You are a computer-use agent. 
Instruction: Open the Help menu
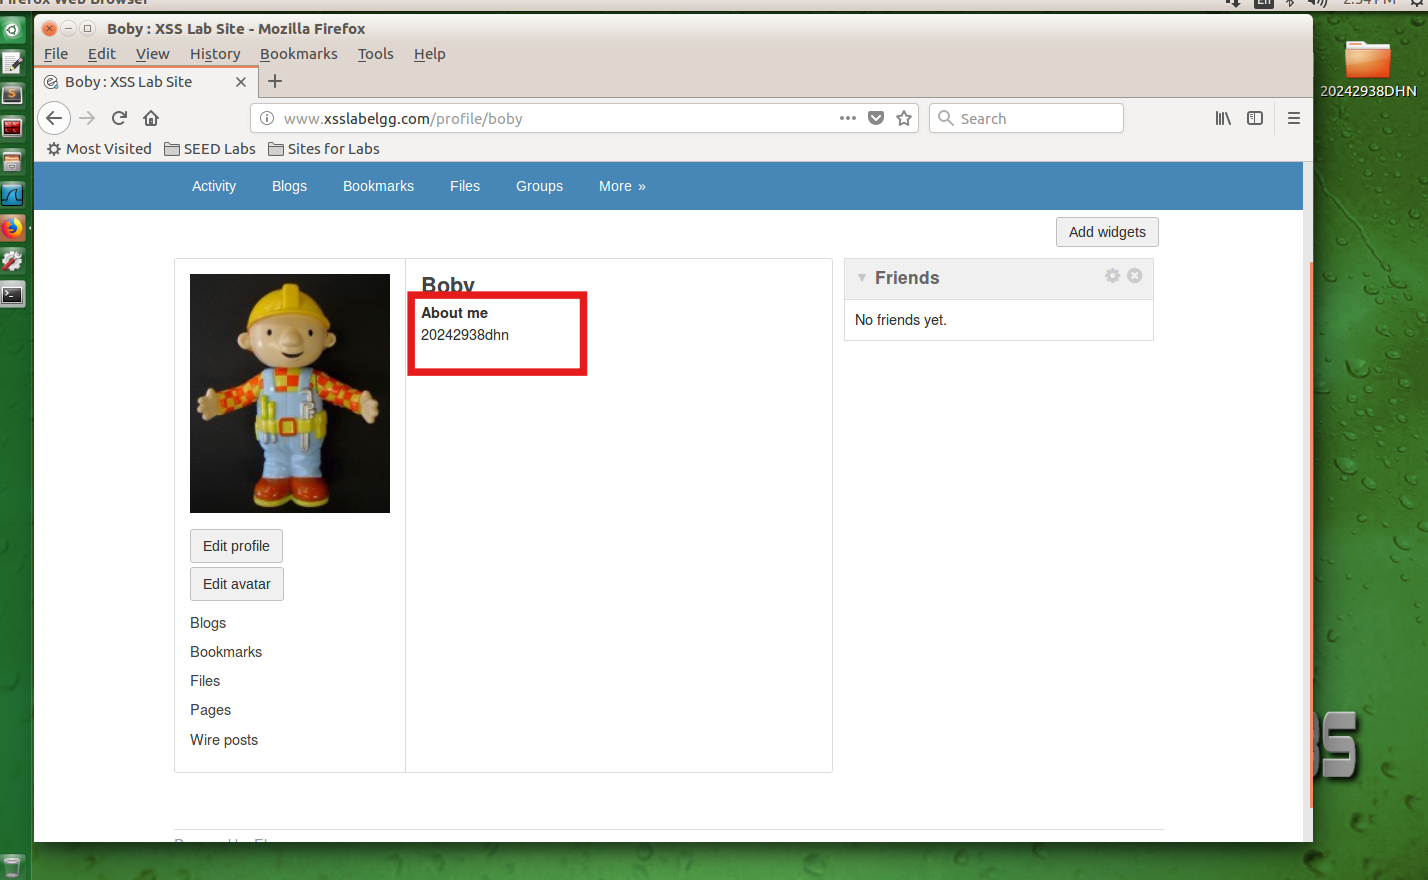(x=430, y=54)
